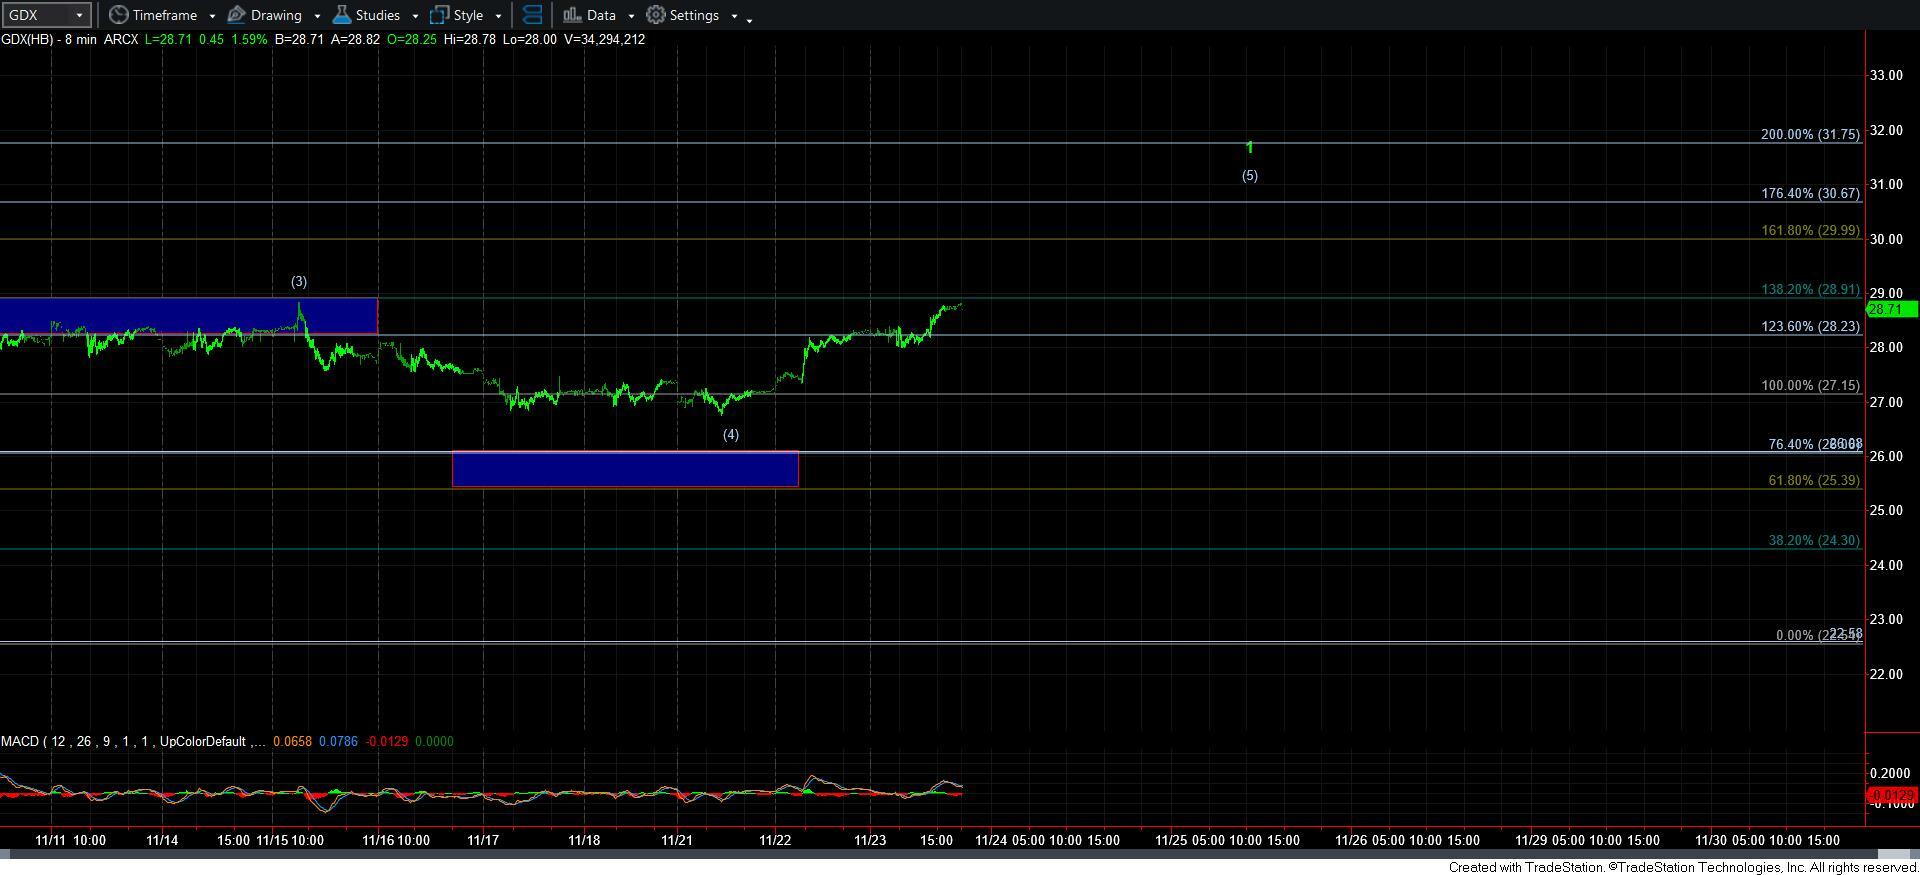Image resolution: width=1920 pixels, height=875 pixels.
Task: Expand the Drawing dropdown arrow
Action: click(x=317, y=16)
